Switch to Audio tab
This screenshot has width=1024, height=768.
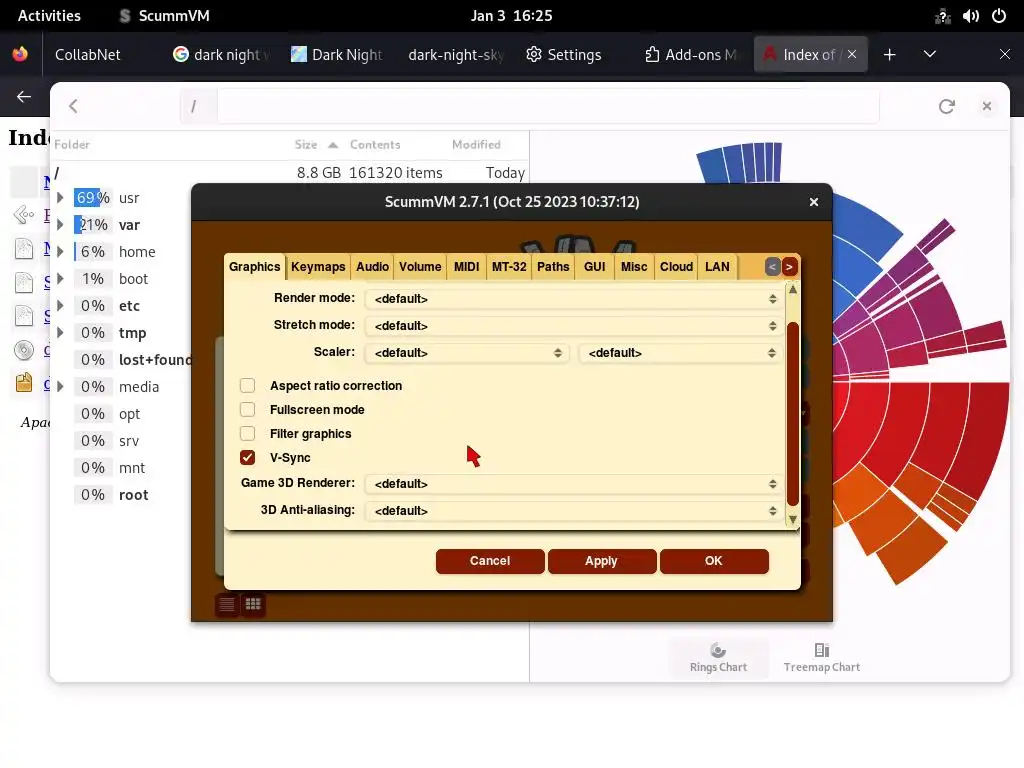coord(372,266)
